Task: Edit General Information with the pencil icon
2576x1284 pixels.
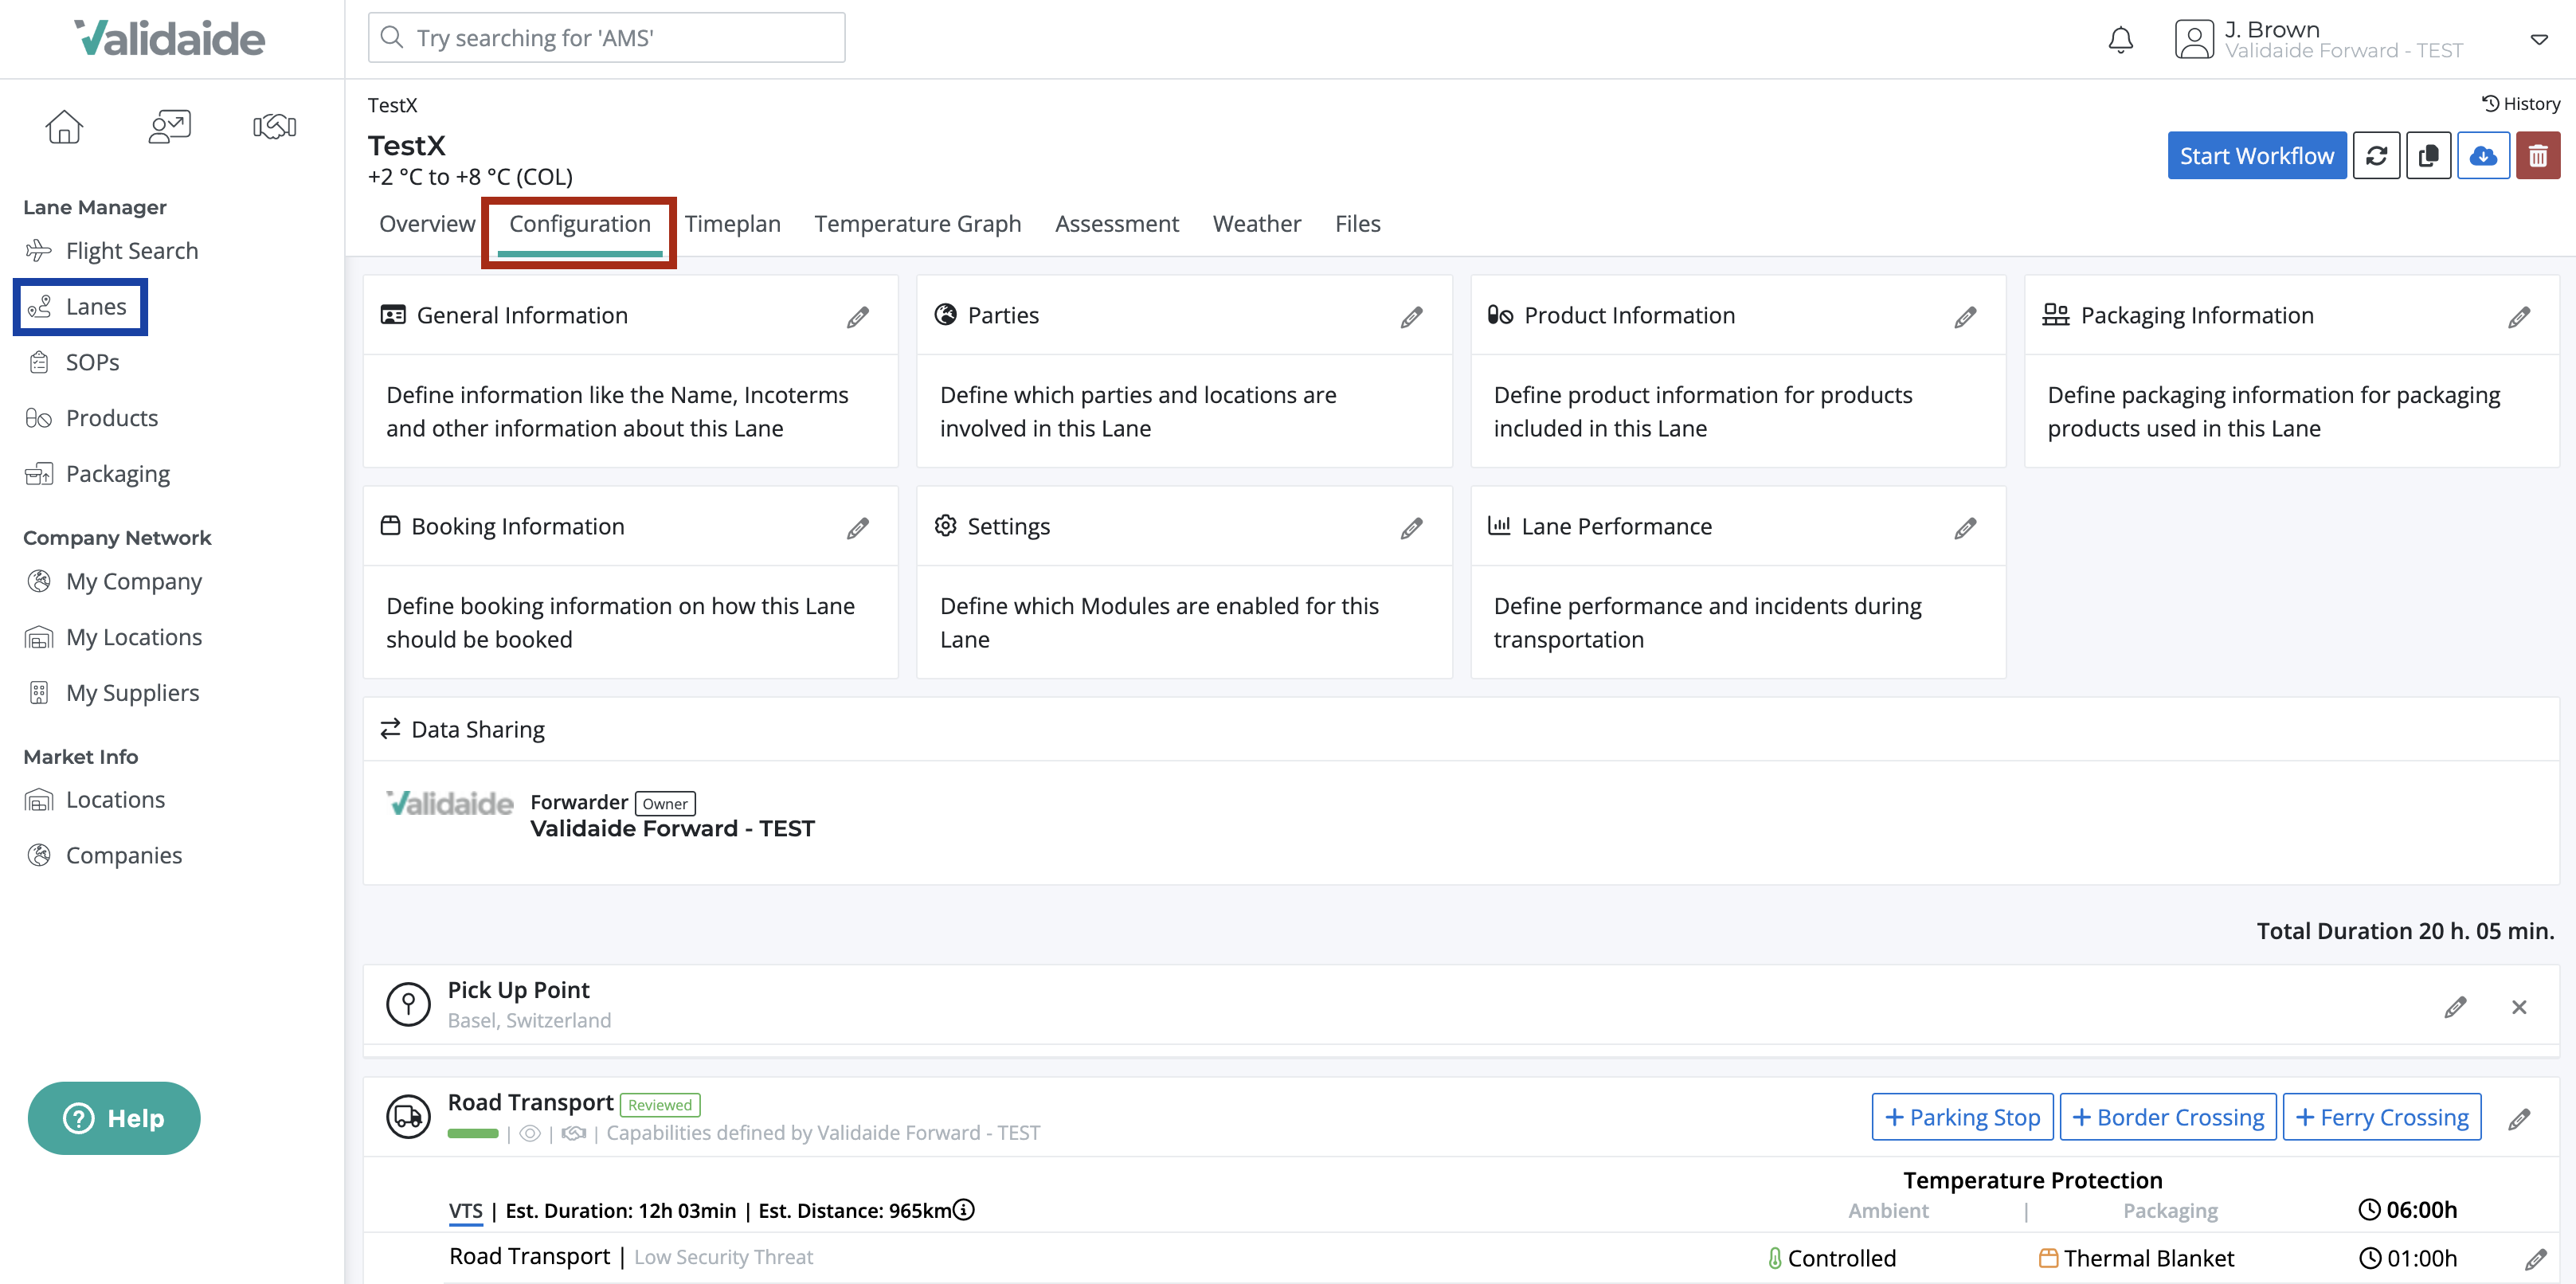Action: 858,316
